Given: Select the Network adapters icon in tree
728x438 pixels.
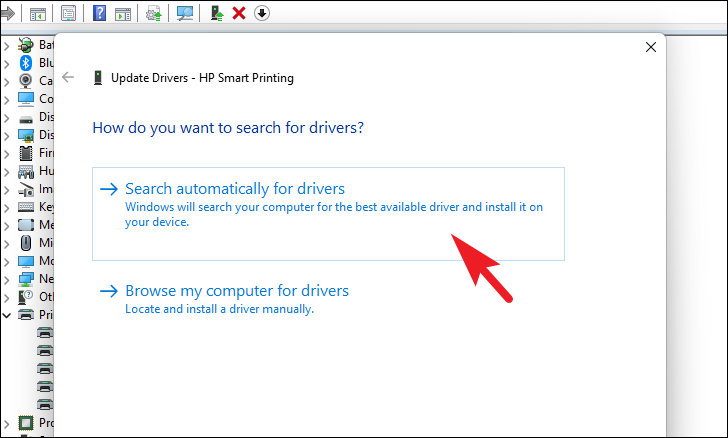Looking at the screenshot, I should (x=26, y=279).
